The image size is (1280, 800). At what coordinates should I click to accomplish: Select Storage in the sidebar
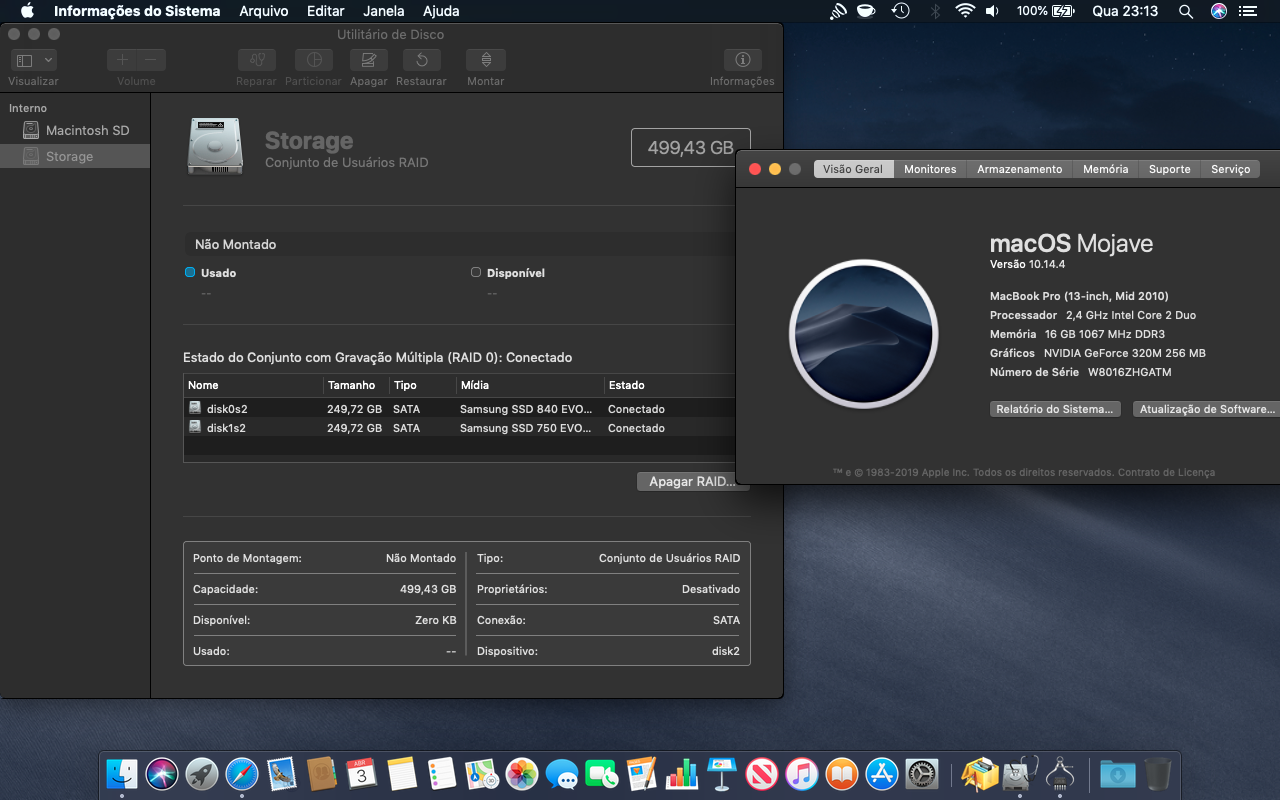point(75,157)
